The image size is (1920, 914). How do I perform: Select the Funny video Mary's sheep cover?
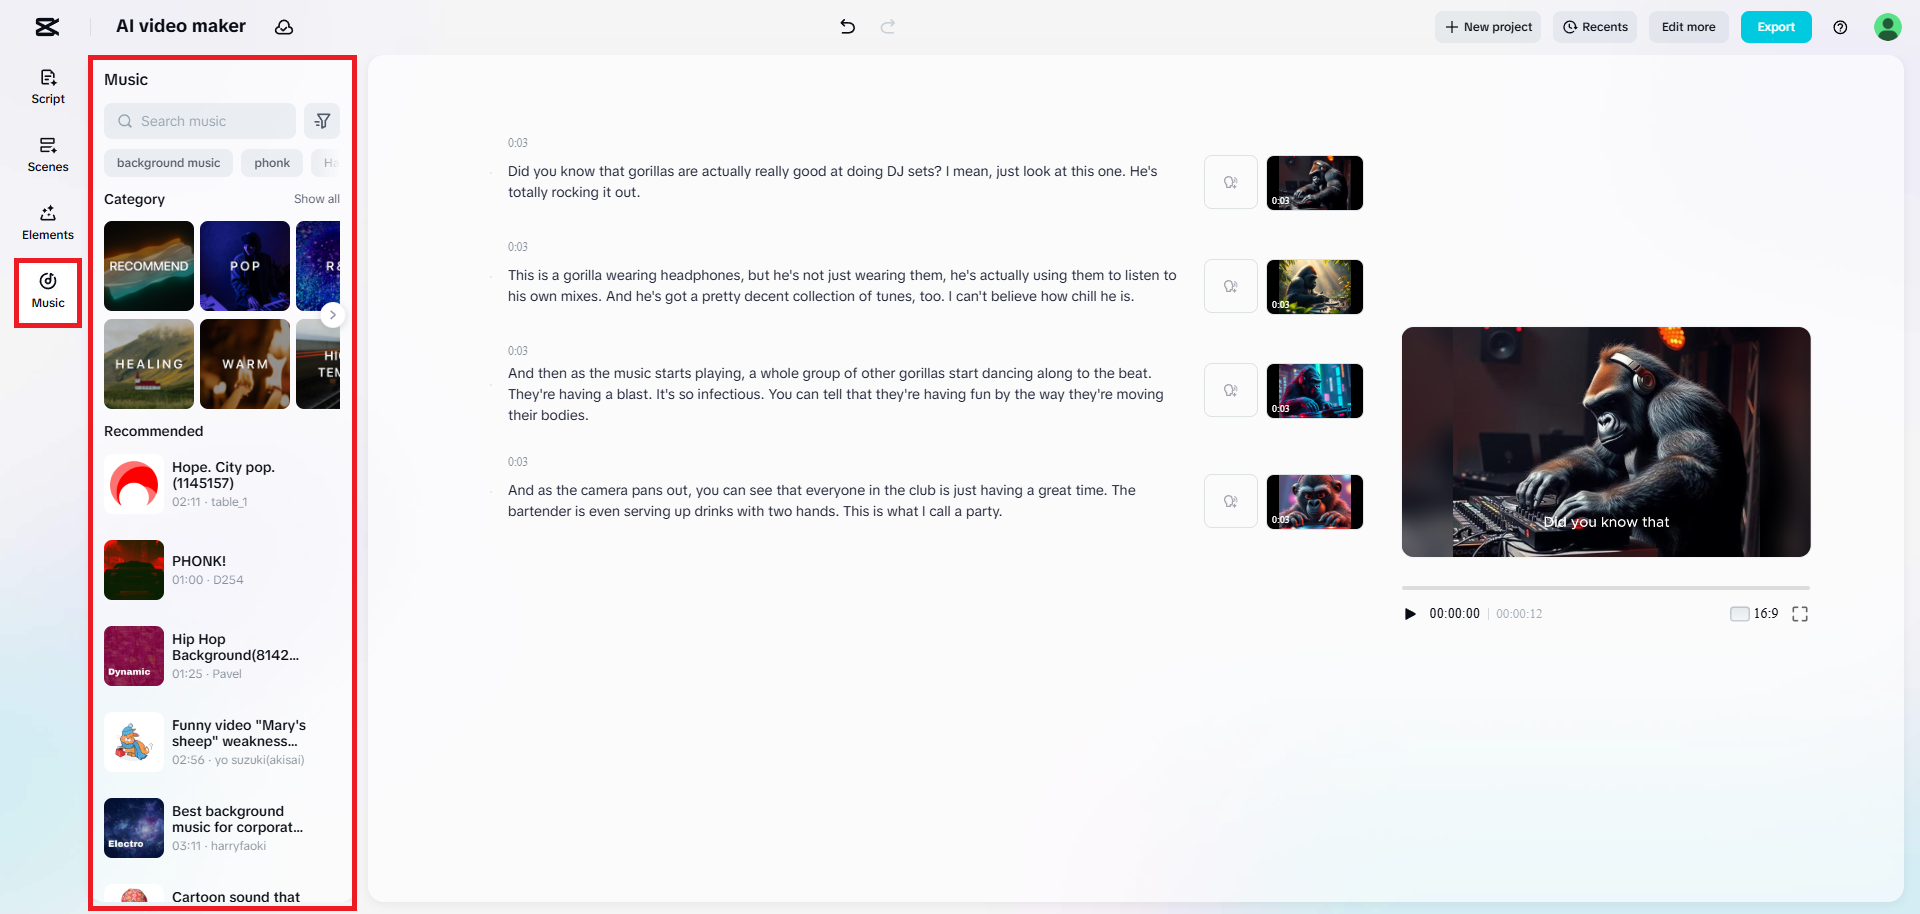point(134,742)
